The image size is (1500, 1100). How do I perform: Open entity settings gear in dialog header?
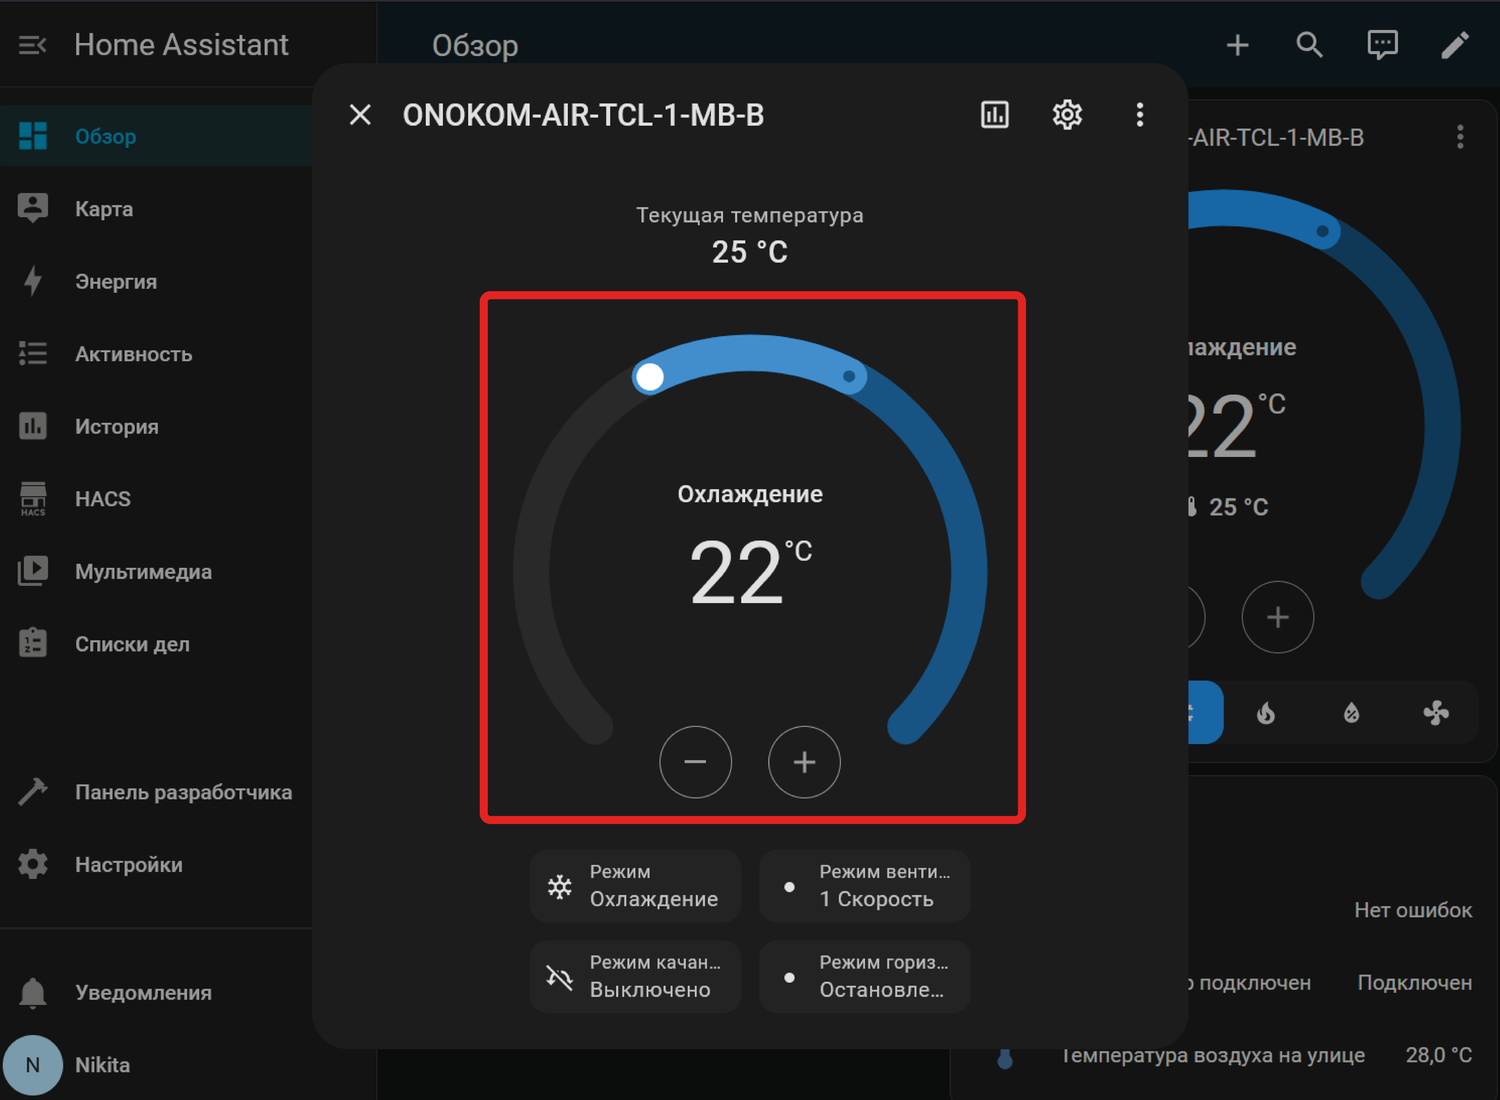click(x=1067, y=115)
